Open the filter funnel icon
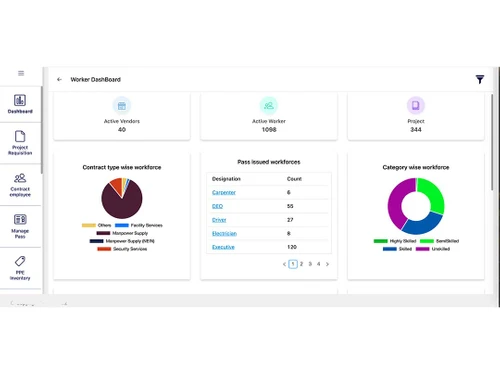500x375 pixels. click(x=480, y=79)
